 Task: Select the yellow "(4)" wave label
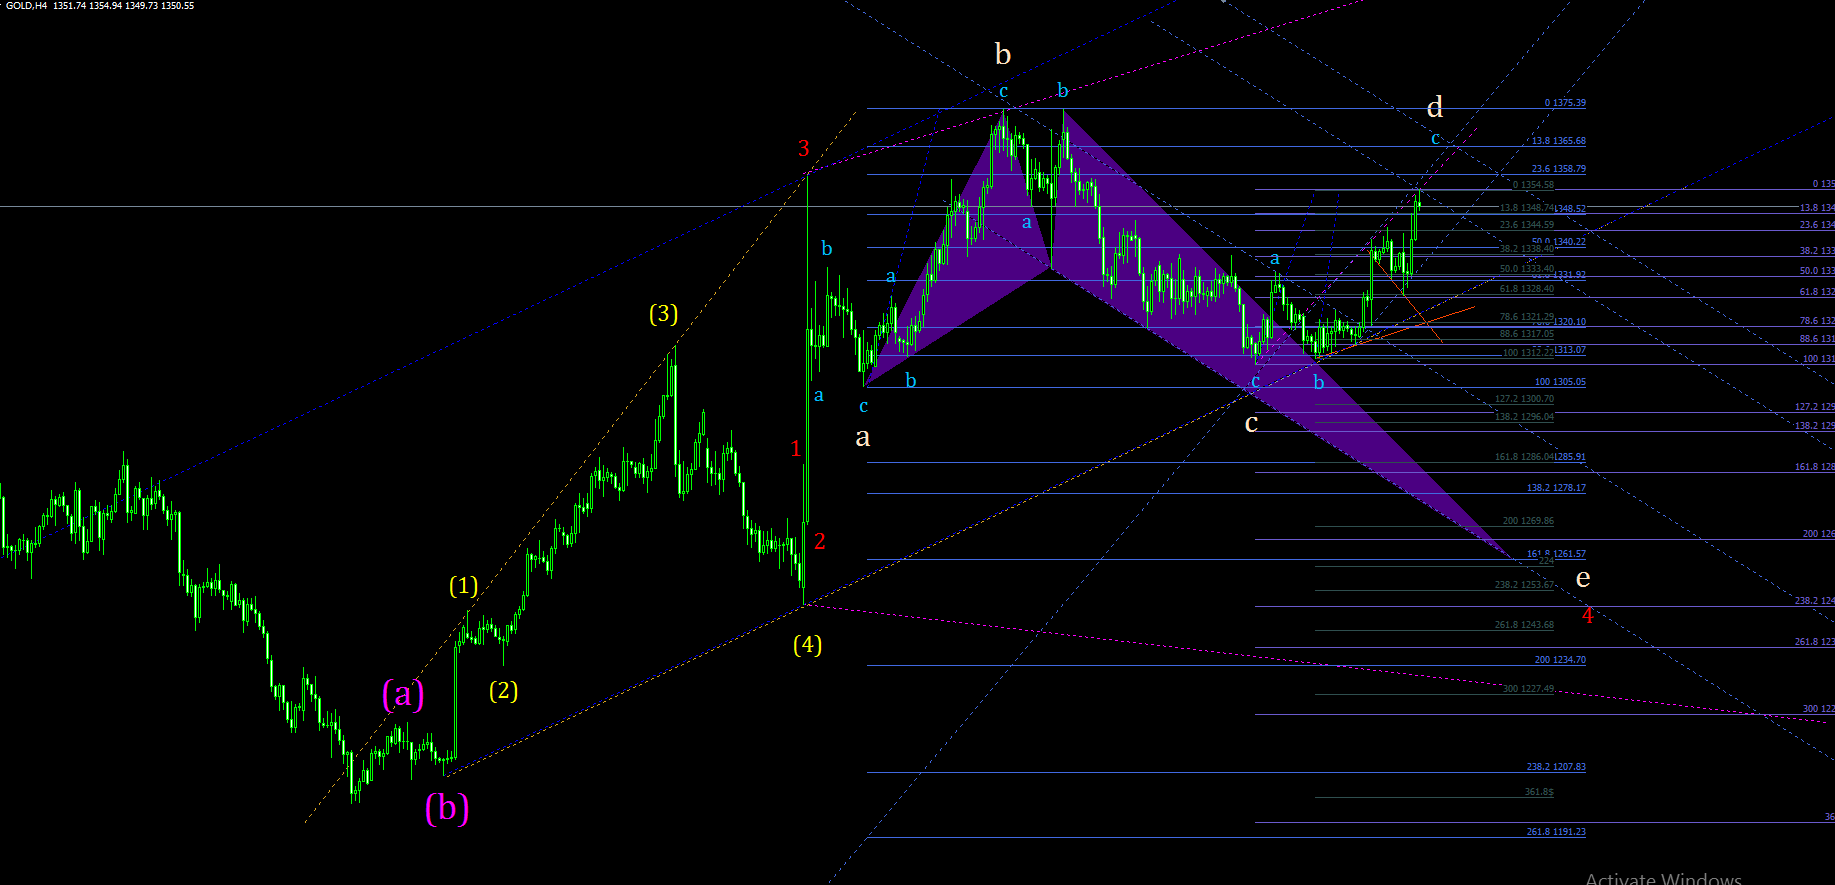pos(807,645)
